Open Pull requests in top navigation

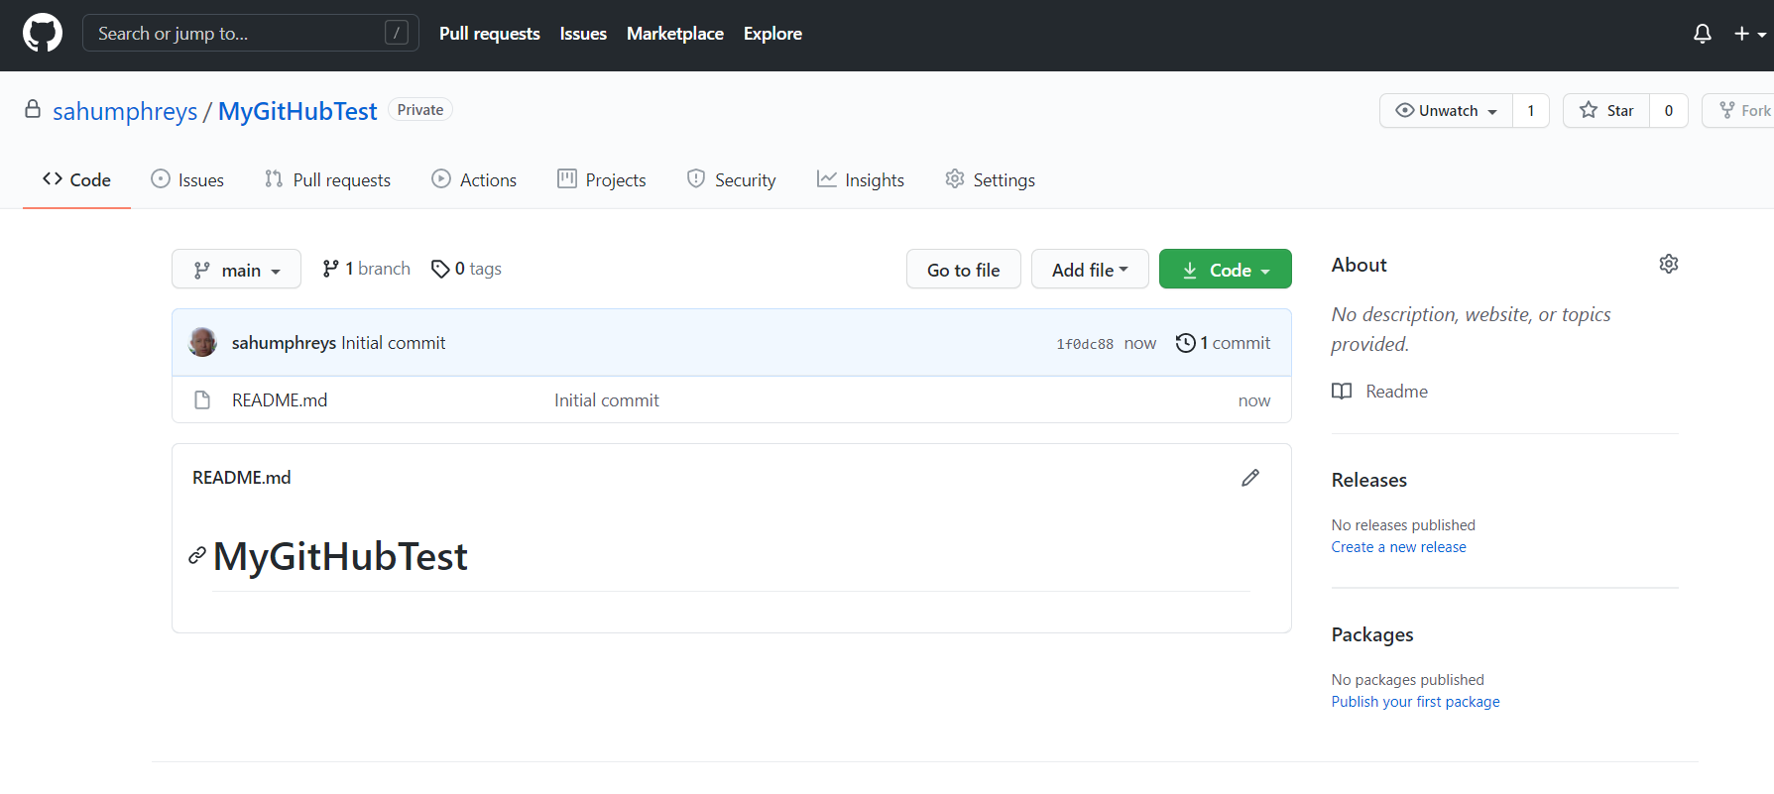point(489,33)
